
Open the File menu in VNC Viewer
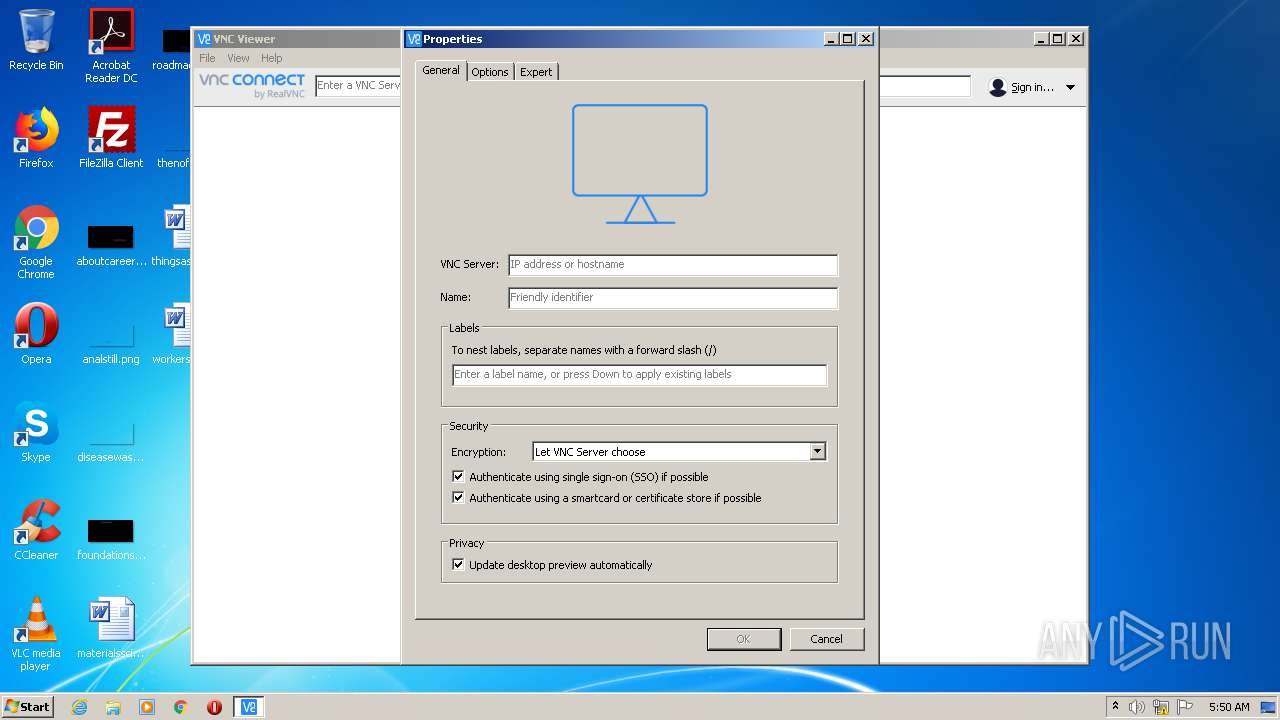207,58
